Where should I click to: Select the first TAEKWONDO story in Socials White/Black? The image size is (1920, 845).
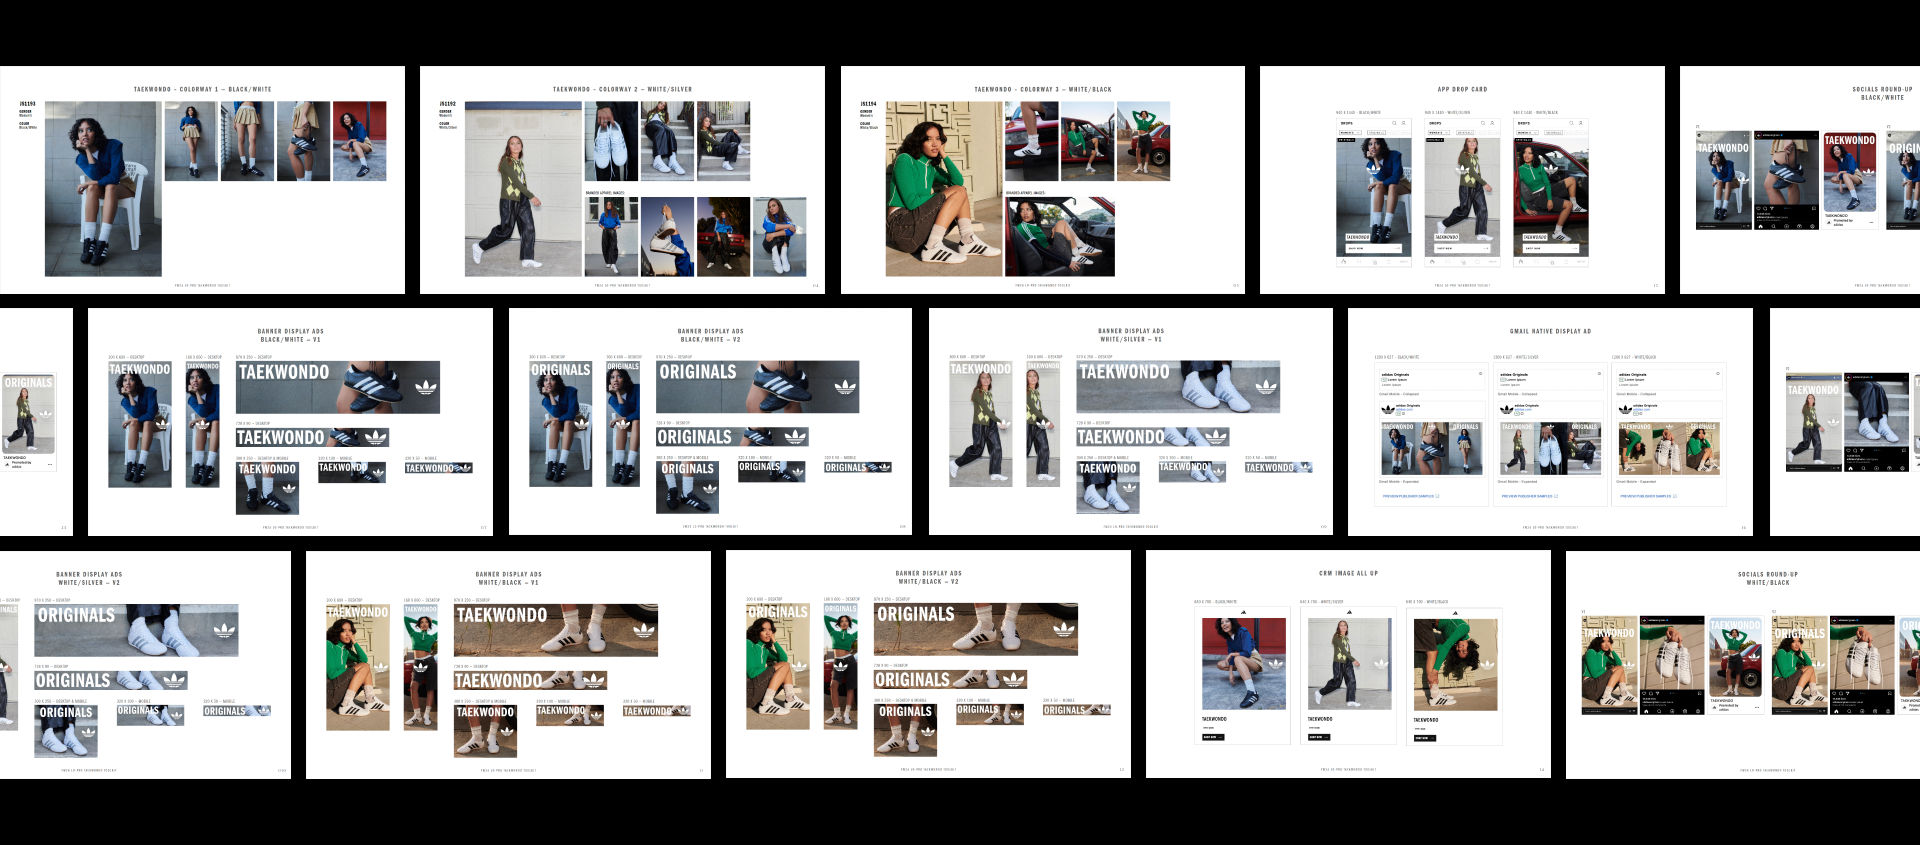[1609, 664]
